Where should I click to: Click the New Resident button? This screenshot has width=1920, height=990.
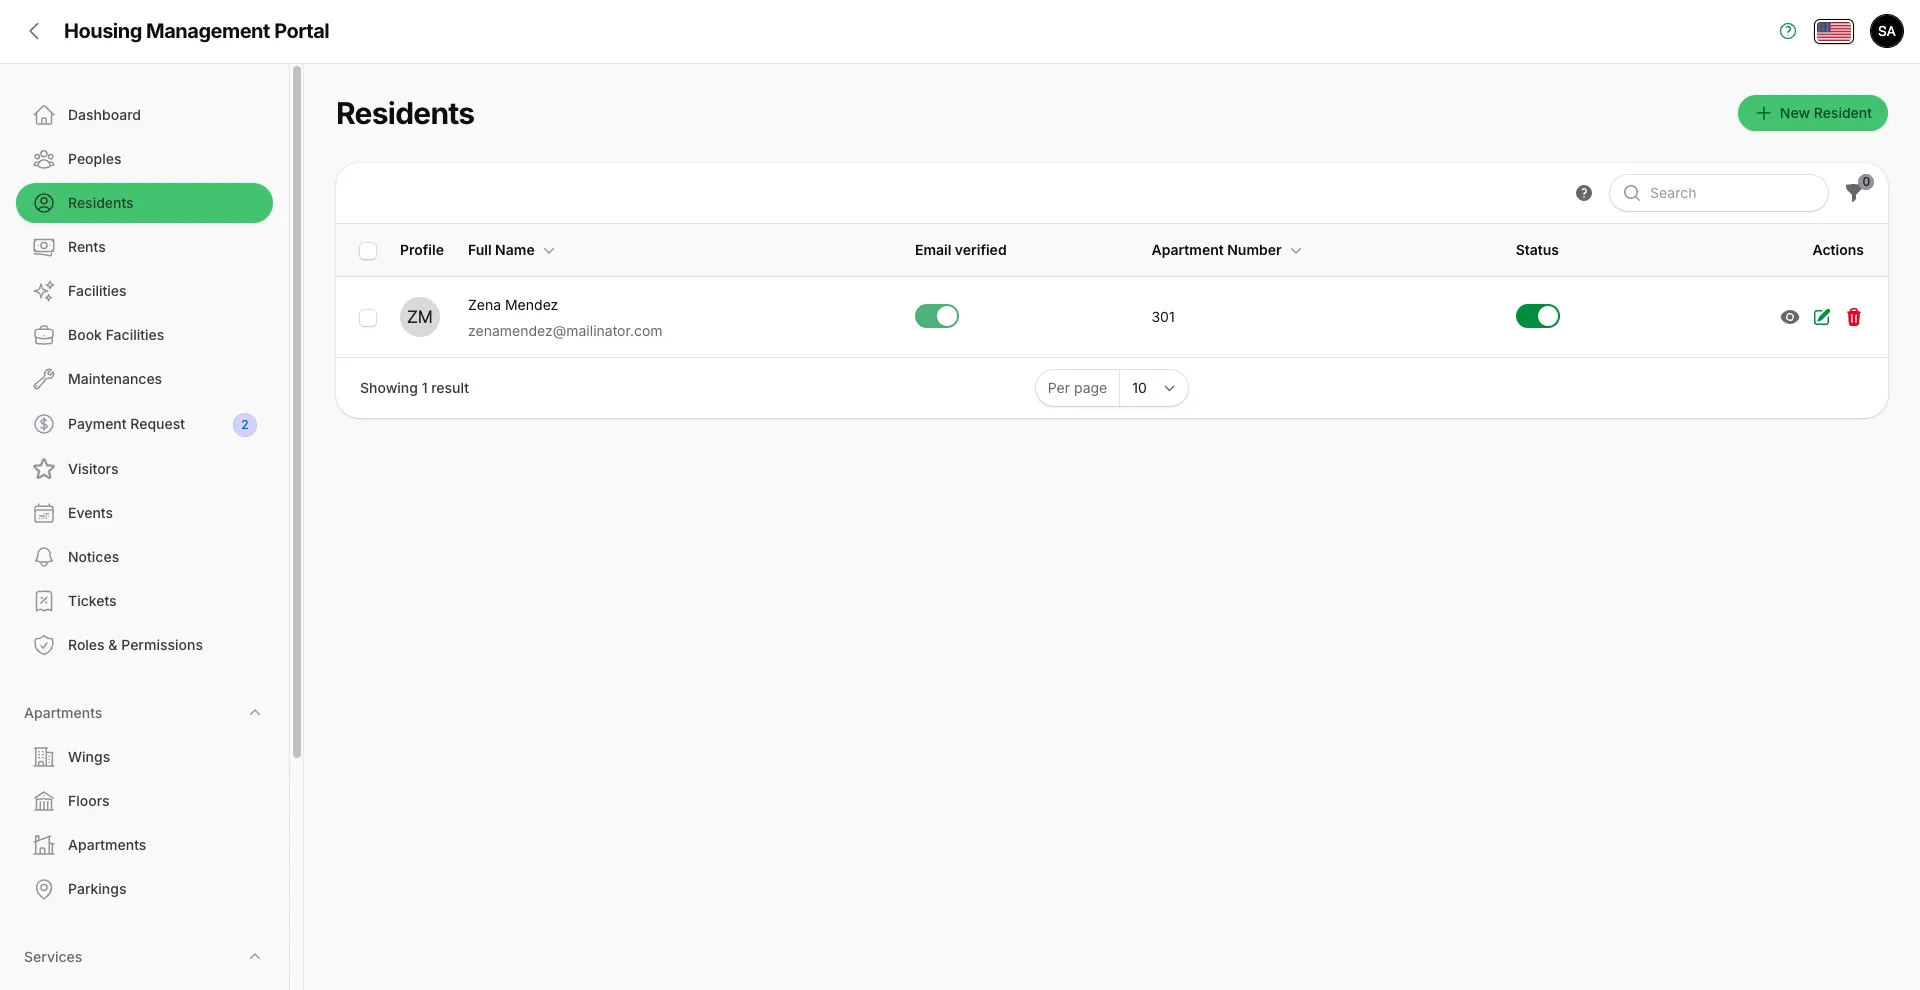tap(1812, 113)
